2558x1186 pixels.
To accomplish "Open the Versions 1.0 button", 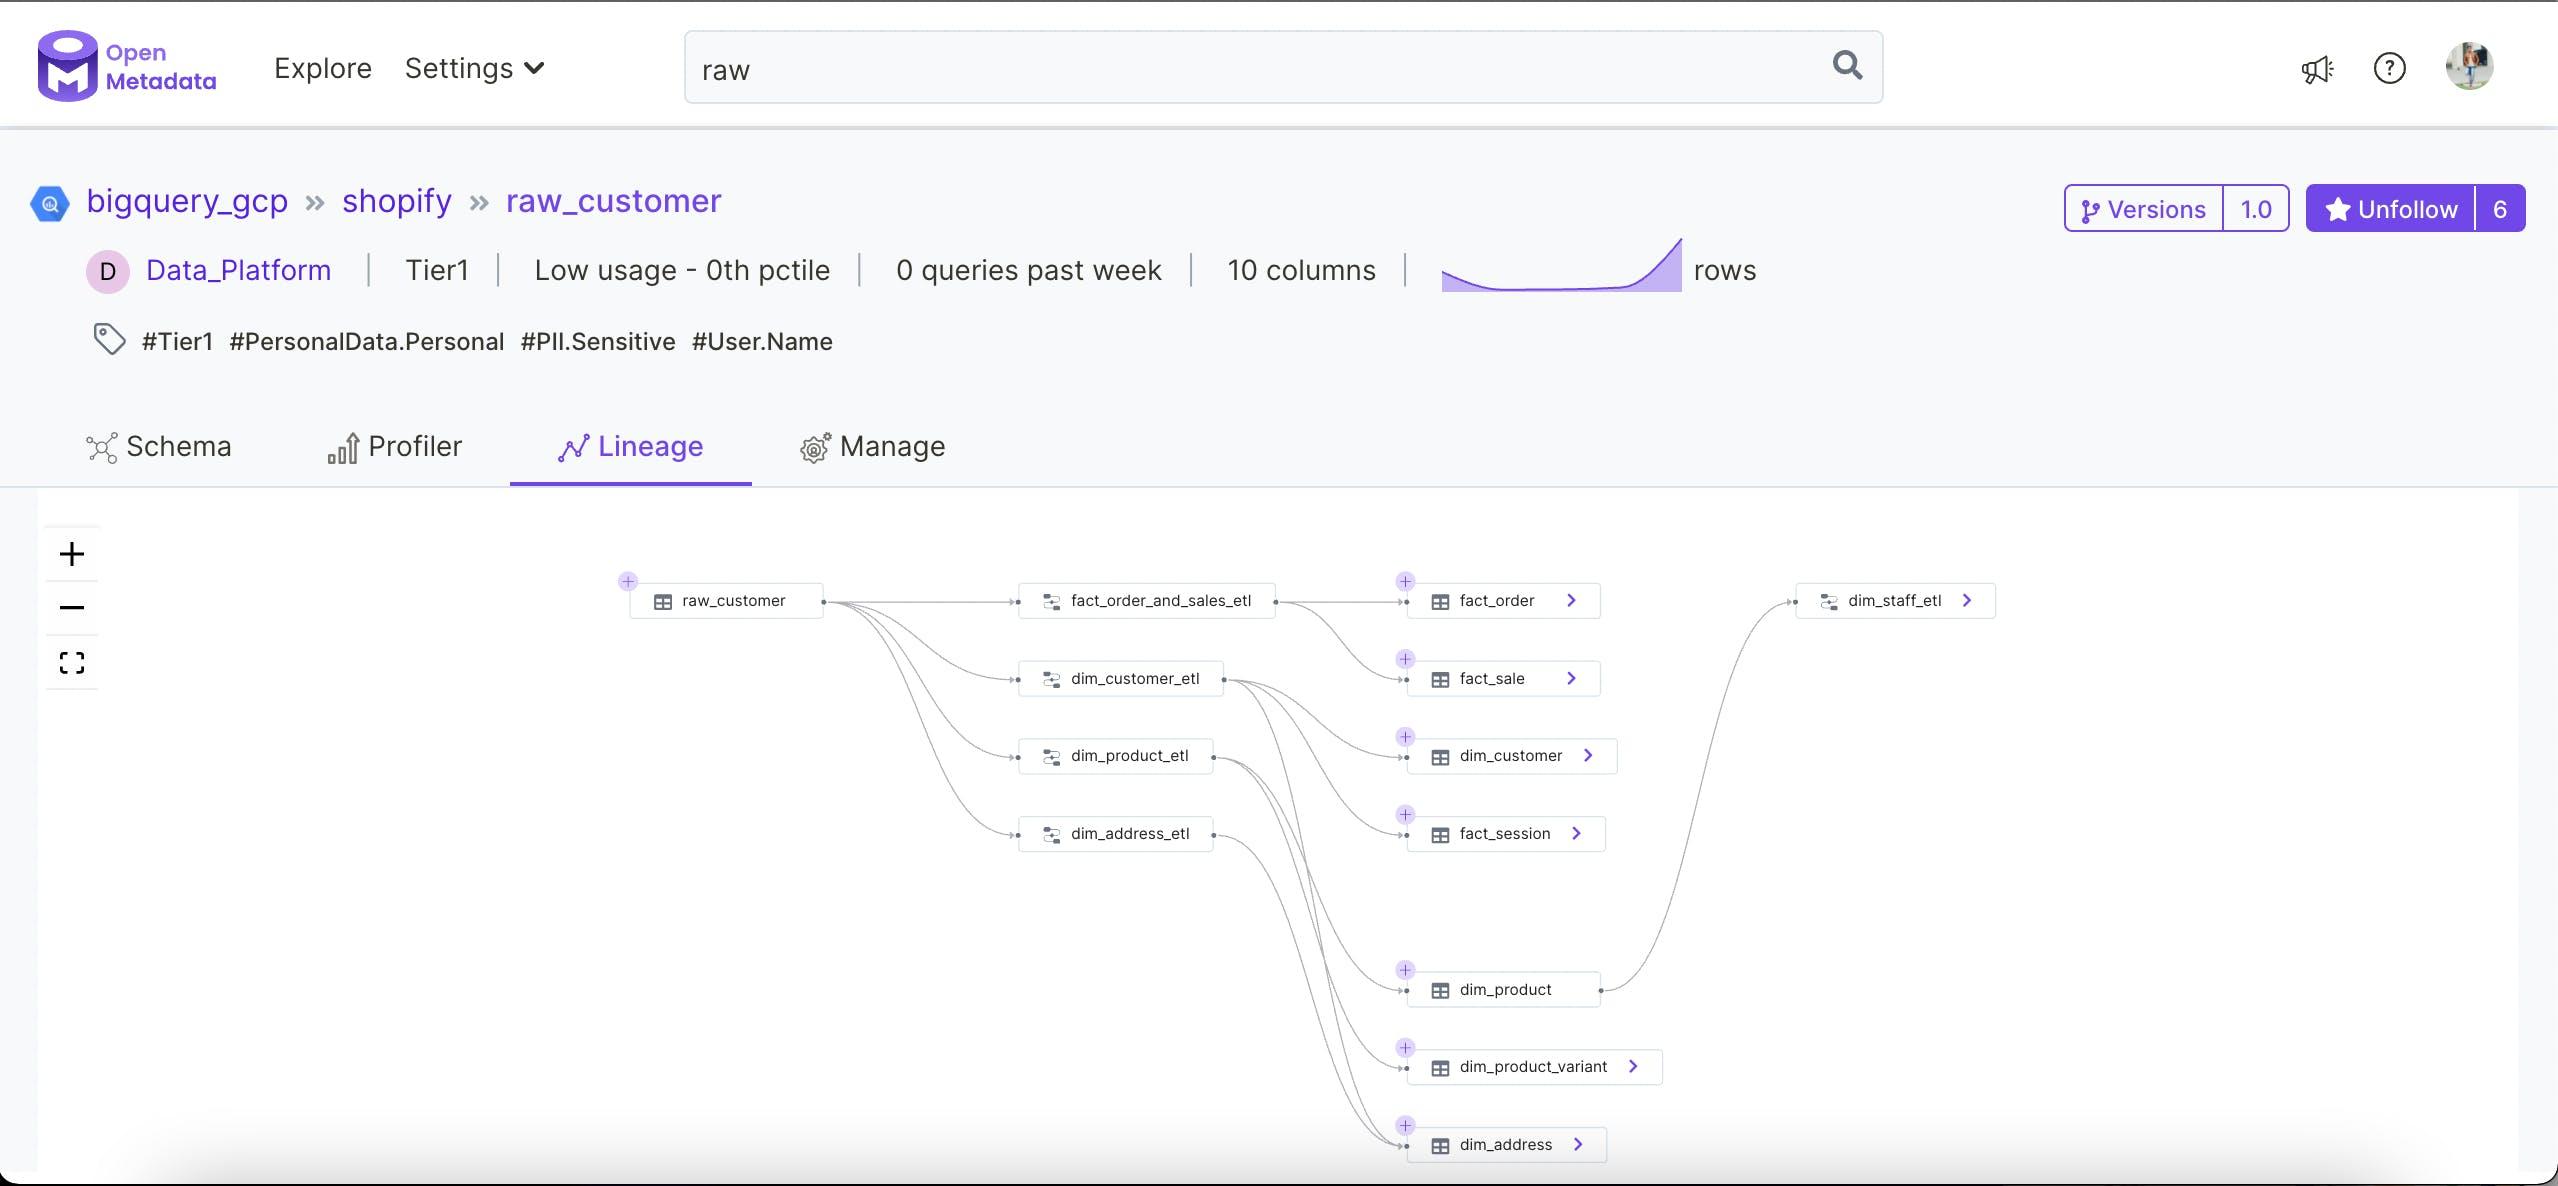I will tap(2175, 209).
